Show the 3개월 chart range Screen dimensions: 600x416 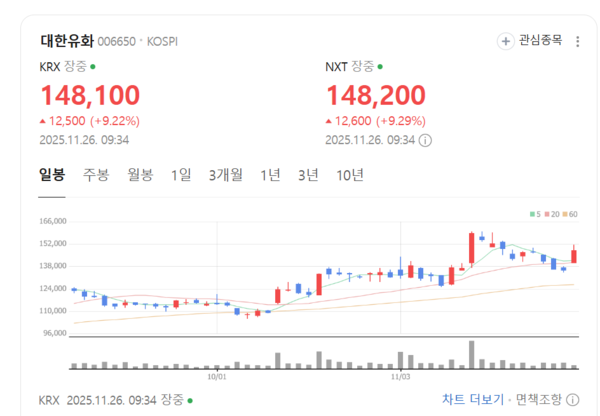pos(226,175)
